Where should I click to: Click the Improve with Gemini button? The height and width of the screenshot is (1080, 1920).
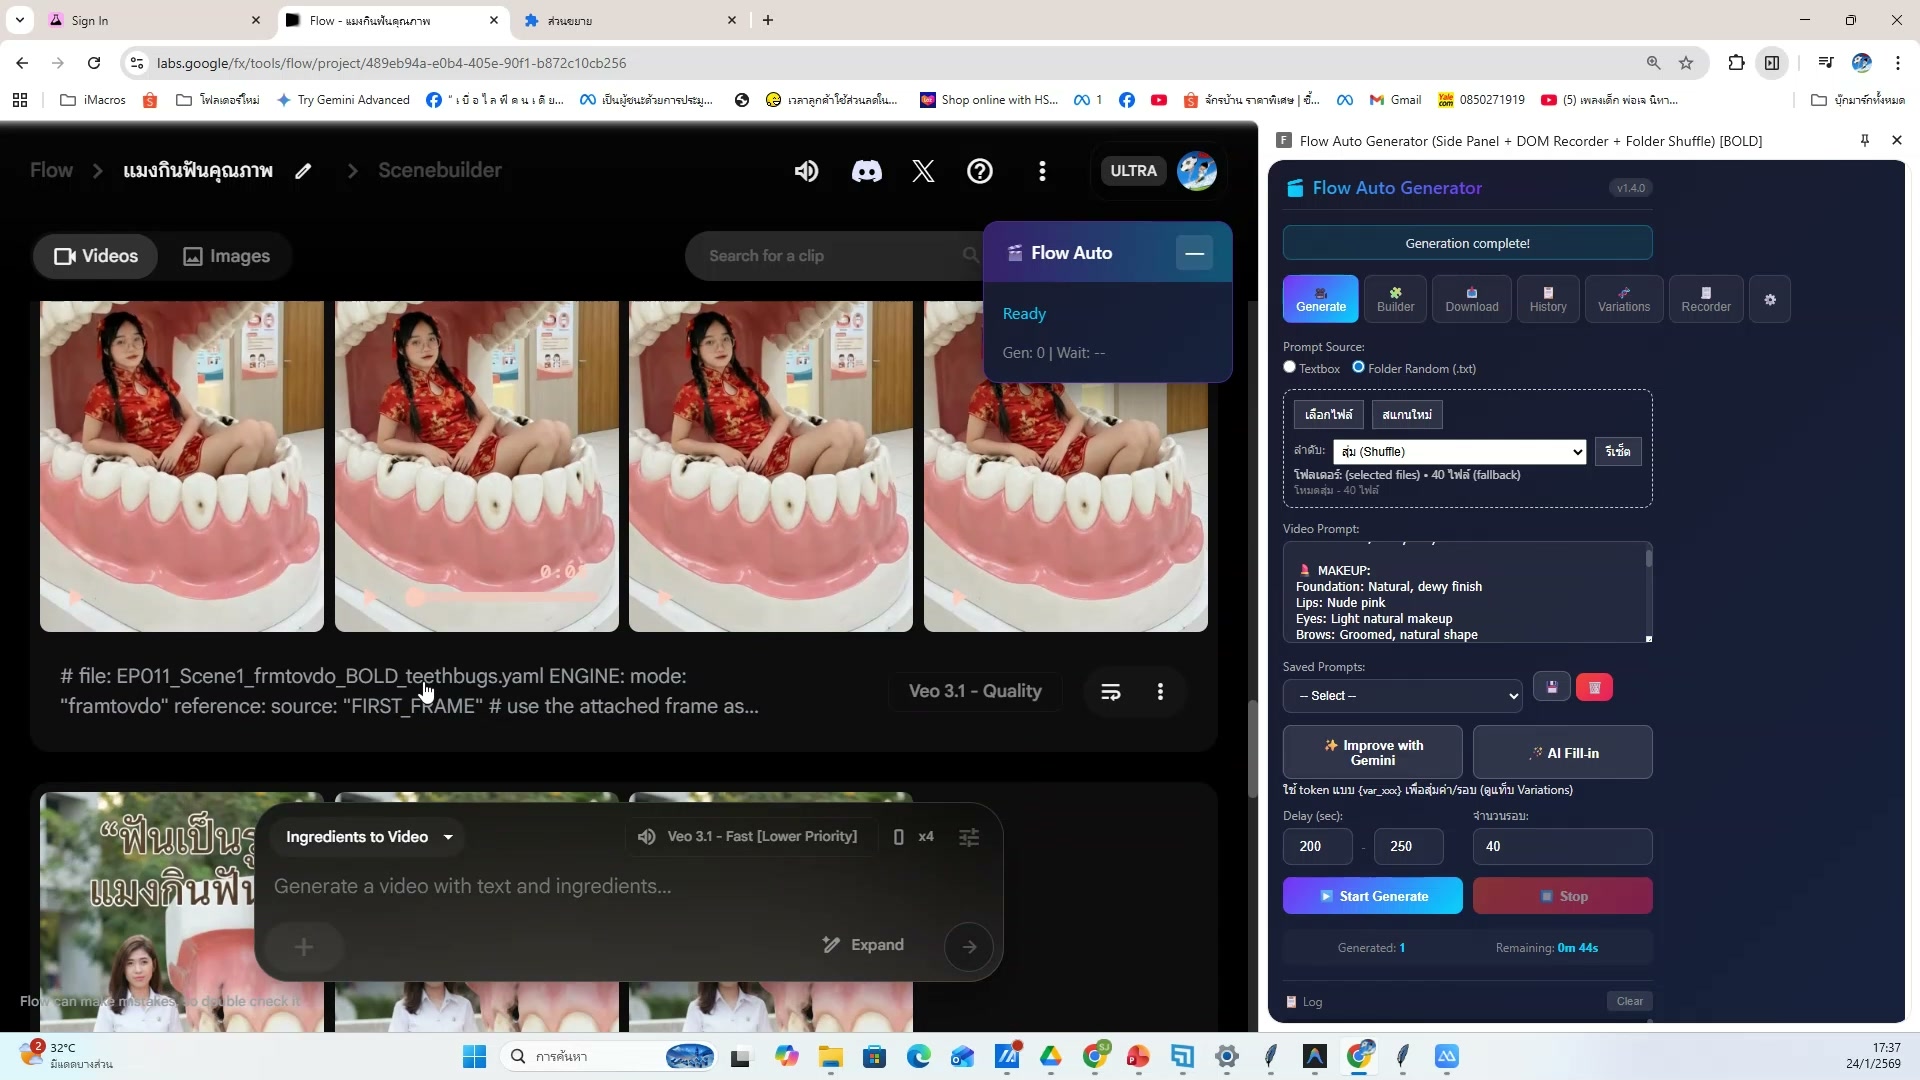[1372, 753]
